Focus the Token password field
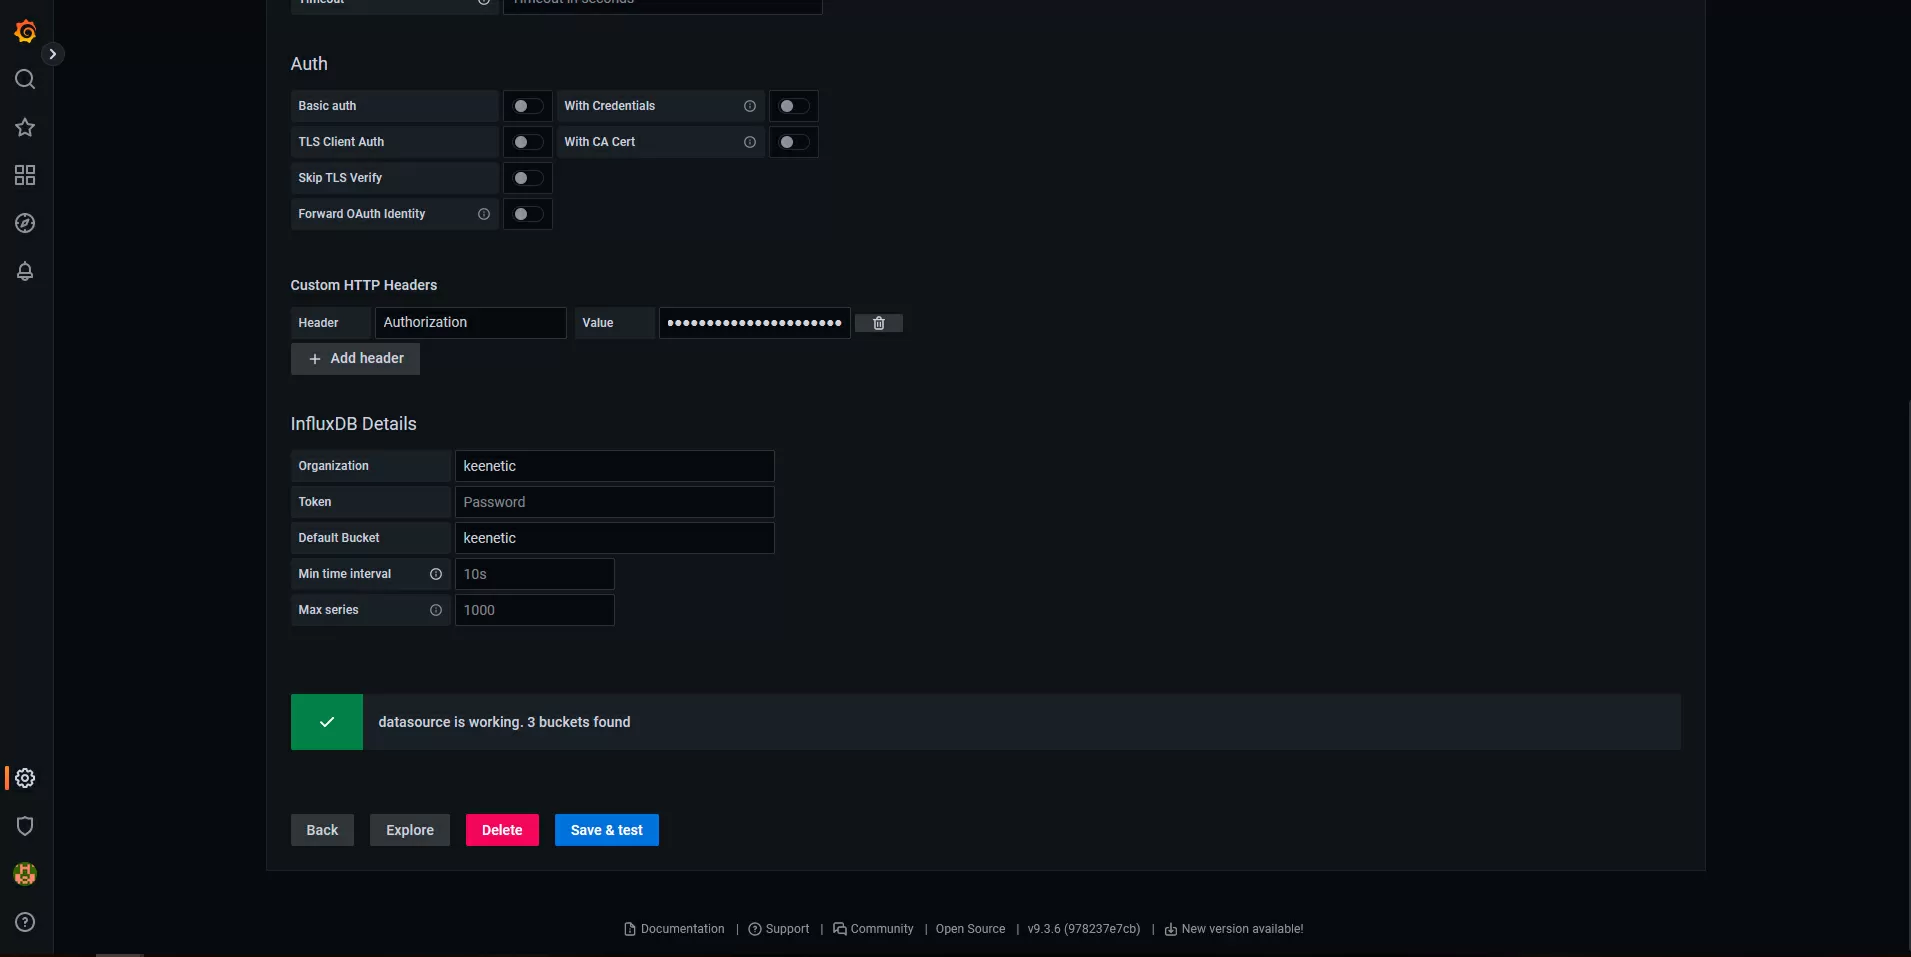 (x=615, y=502)
